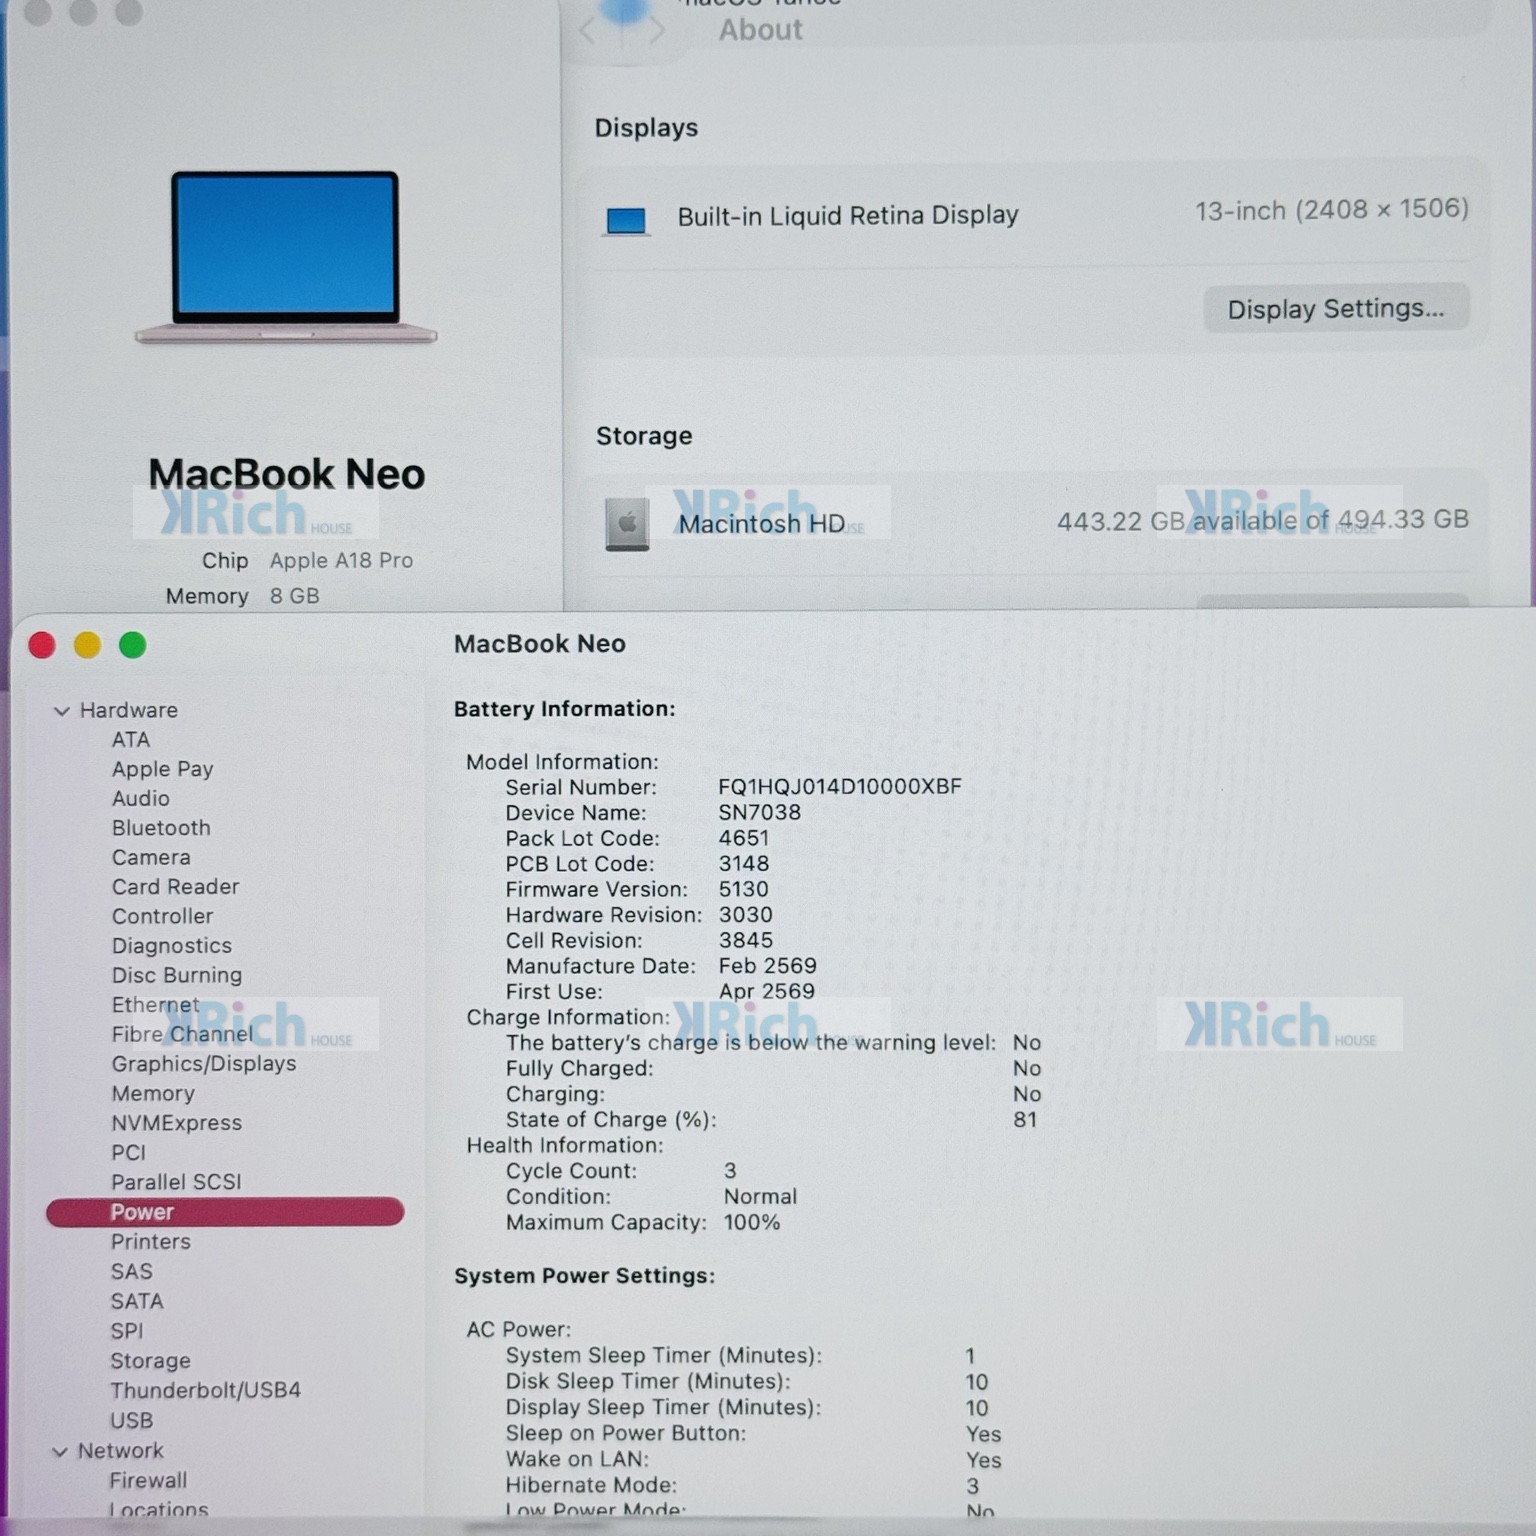Select Ethernet in Hardware list

[155, 1004]
